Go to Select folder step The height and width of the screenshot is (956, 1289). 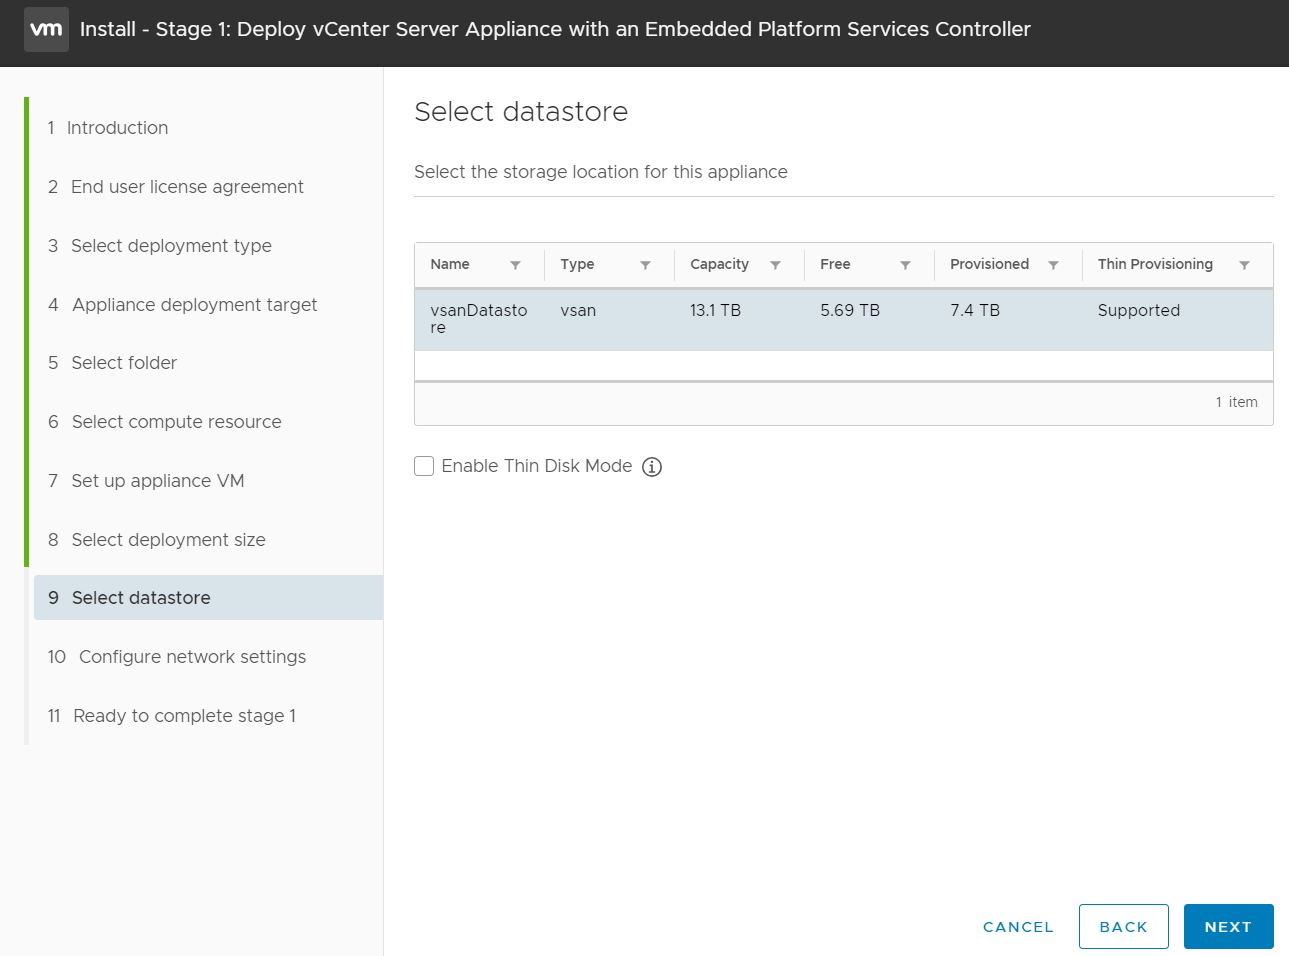click(x=112, y=363)
